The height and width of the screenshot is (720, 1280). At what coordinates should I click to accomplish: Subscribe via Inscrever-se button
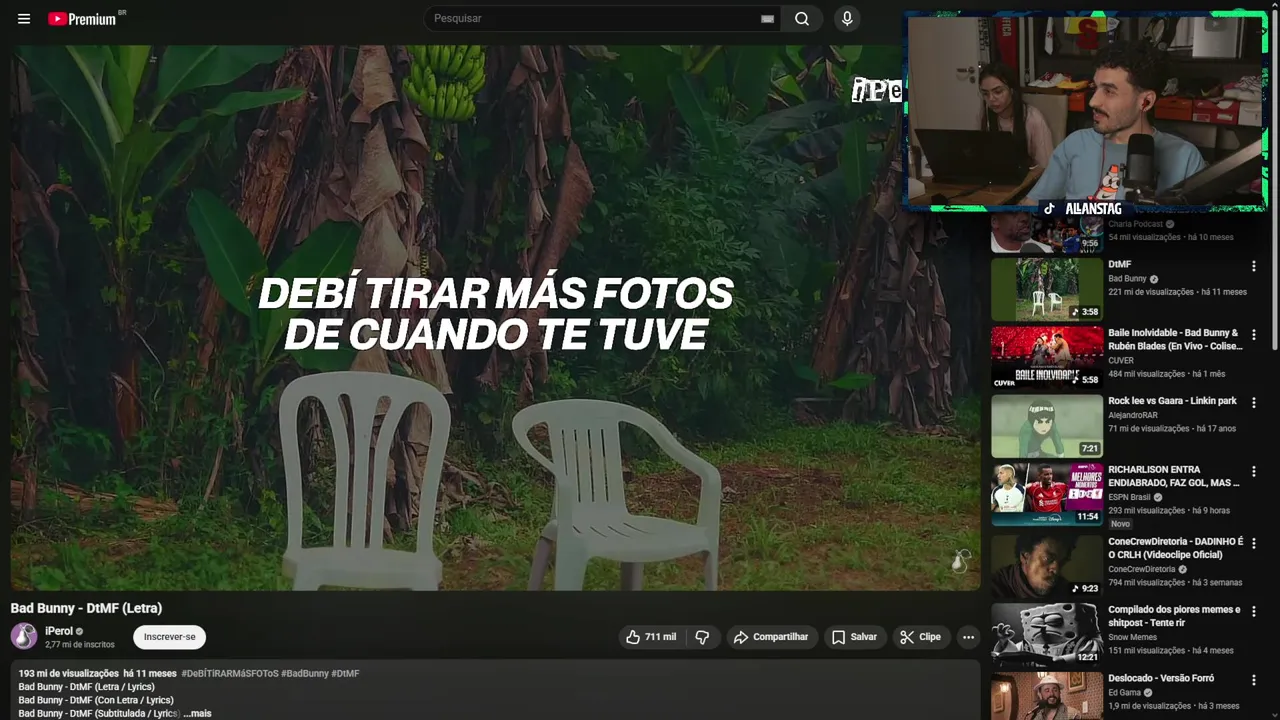click(x=169, y=637)
